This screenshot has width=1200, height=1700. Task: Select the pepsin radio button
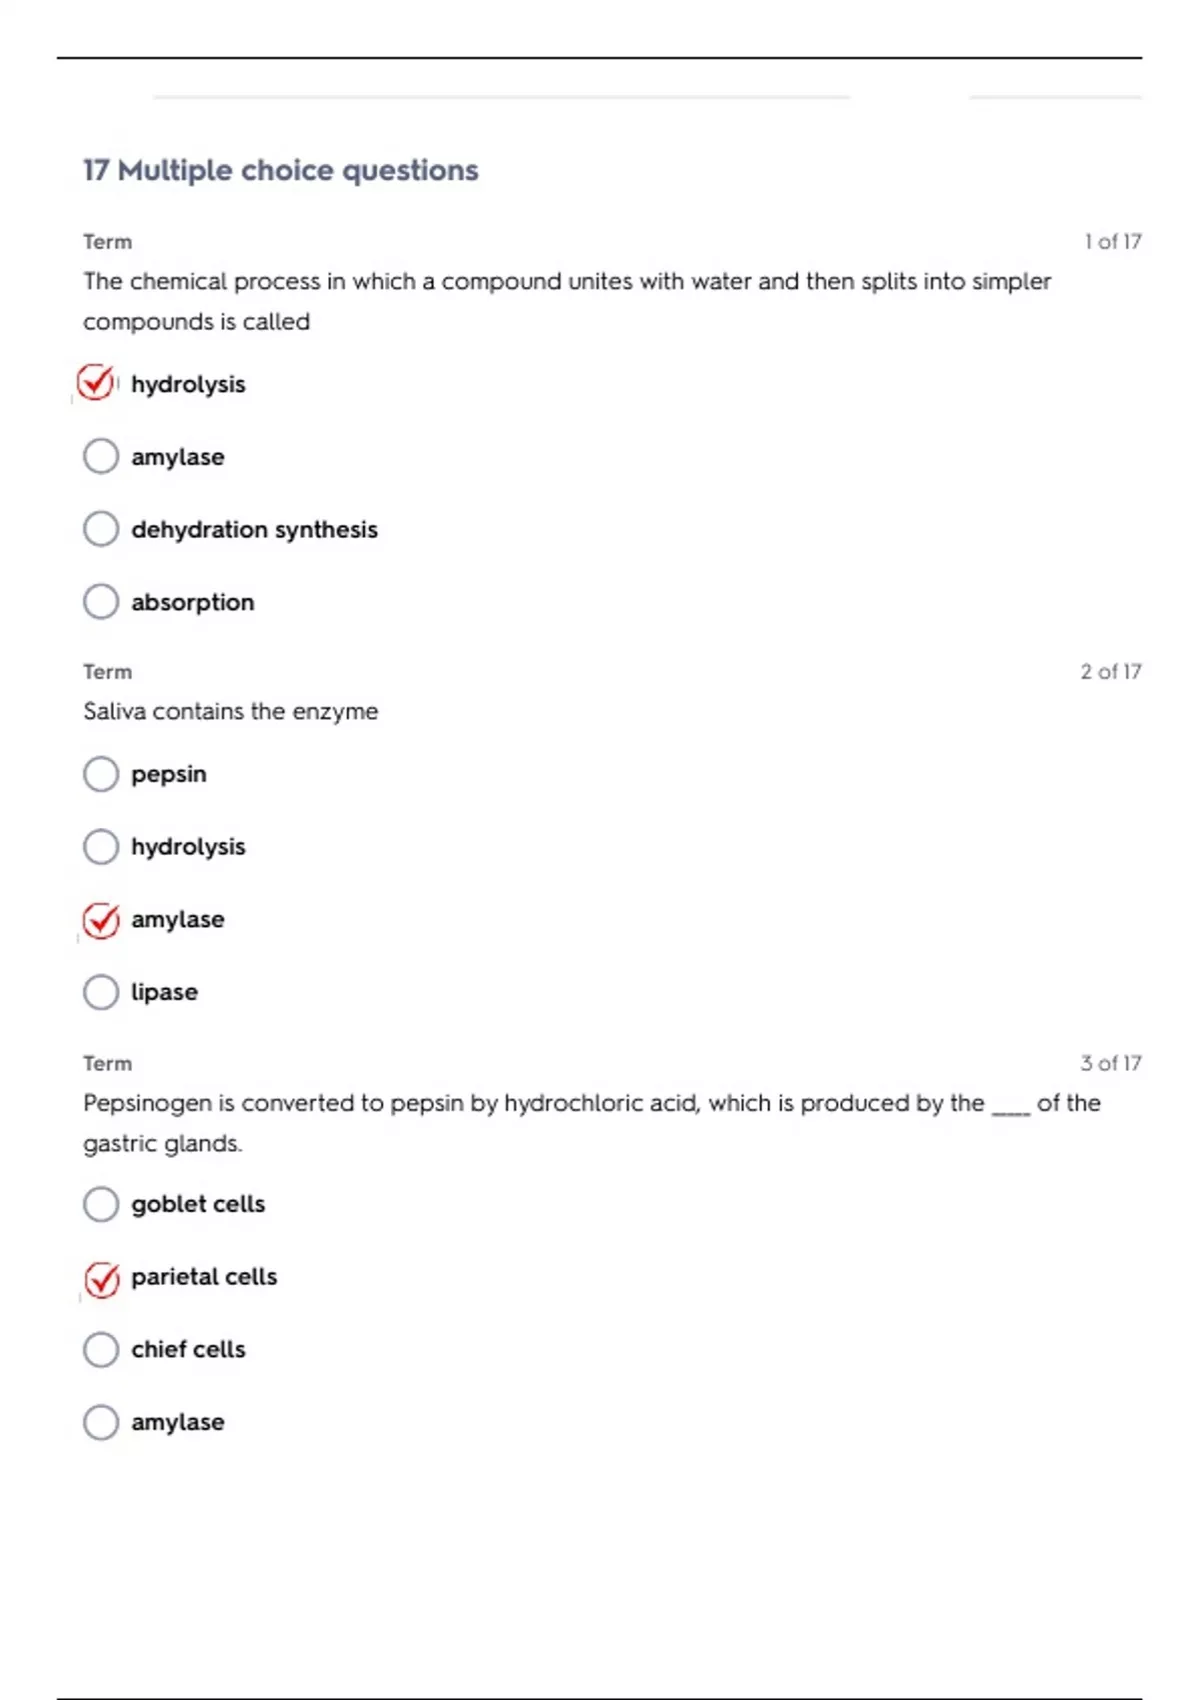pos(101,774)
